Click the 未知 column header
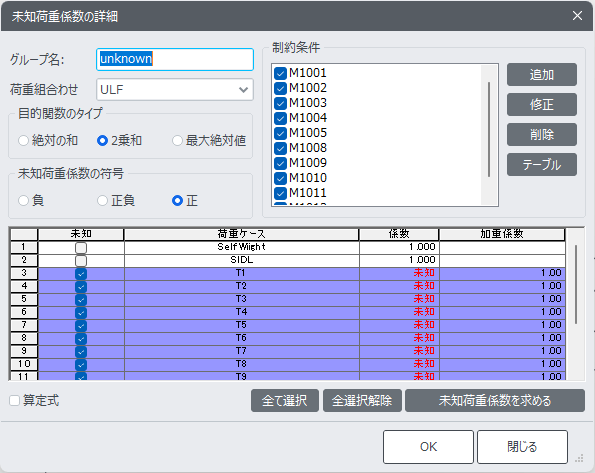Viewport: 595px width, 473px height. coord(81,234)
